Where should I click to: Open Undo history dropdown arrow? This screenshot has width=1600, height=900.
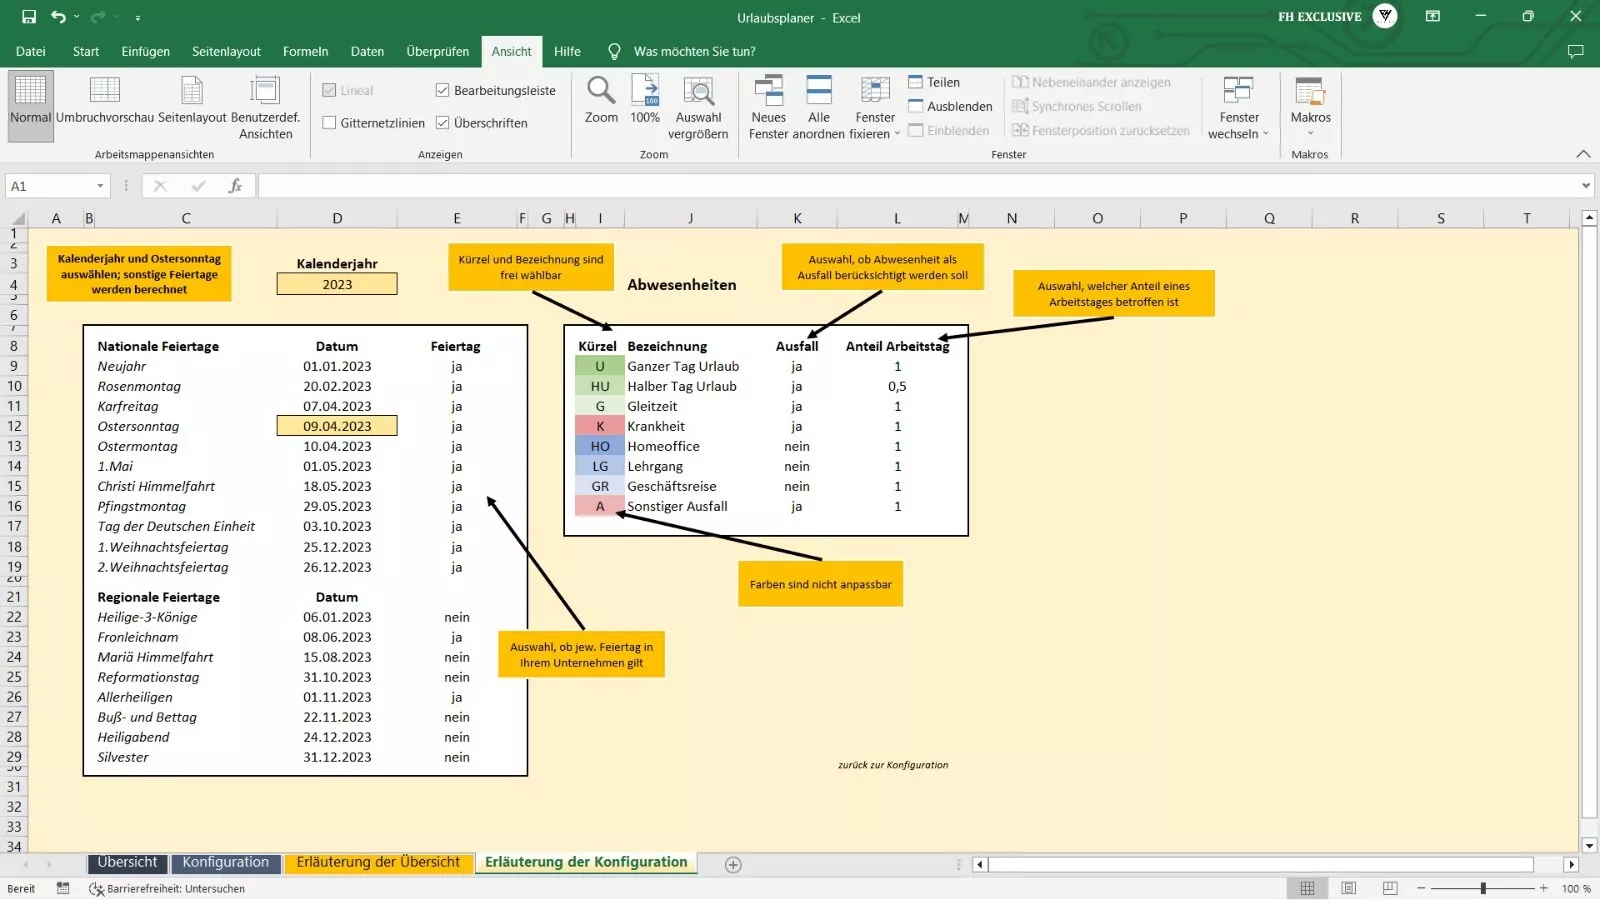pyautogui.click(x=76, y=18)
